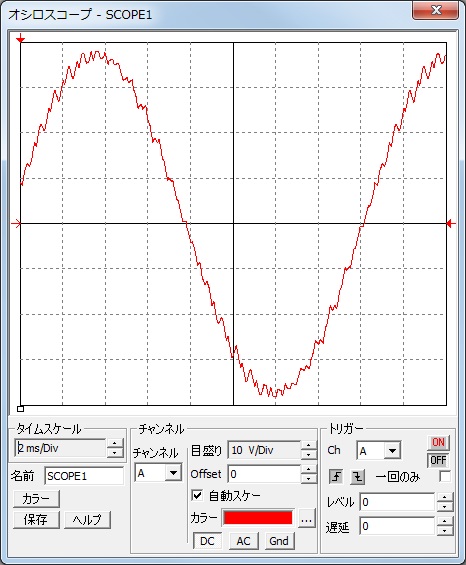This screenshot has height=565, width=466.
Task: Select DC coupling mode
Action: [207, 541]
